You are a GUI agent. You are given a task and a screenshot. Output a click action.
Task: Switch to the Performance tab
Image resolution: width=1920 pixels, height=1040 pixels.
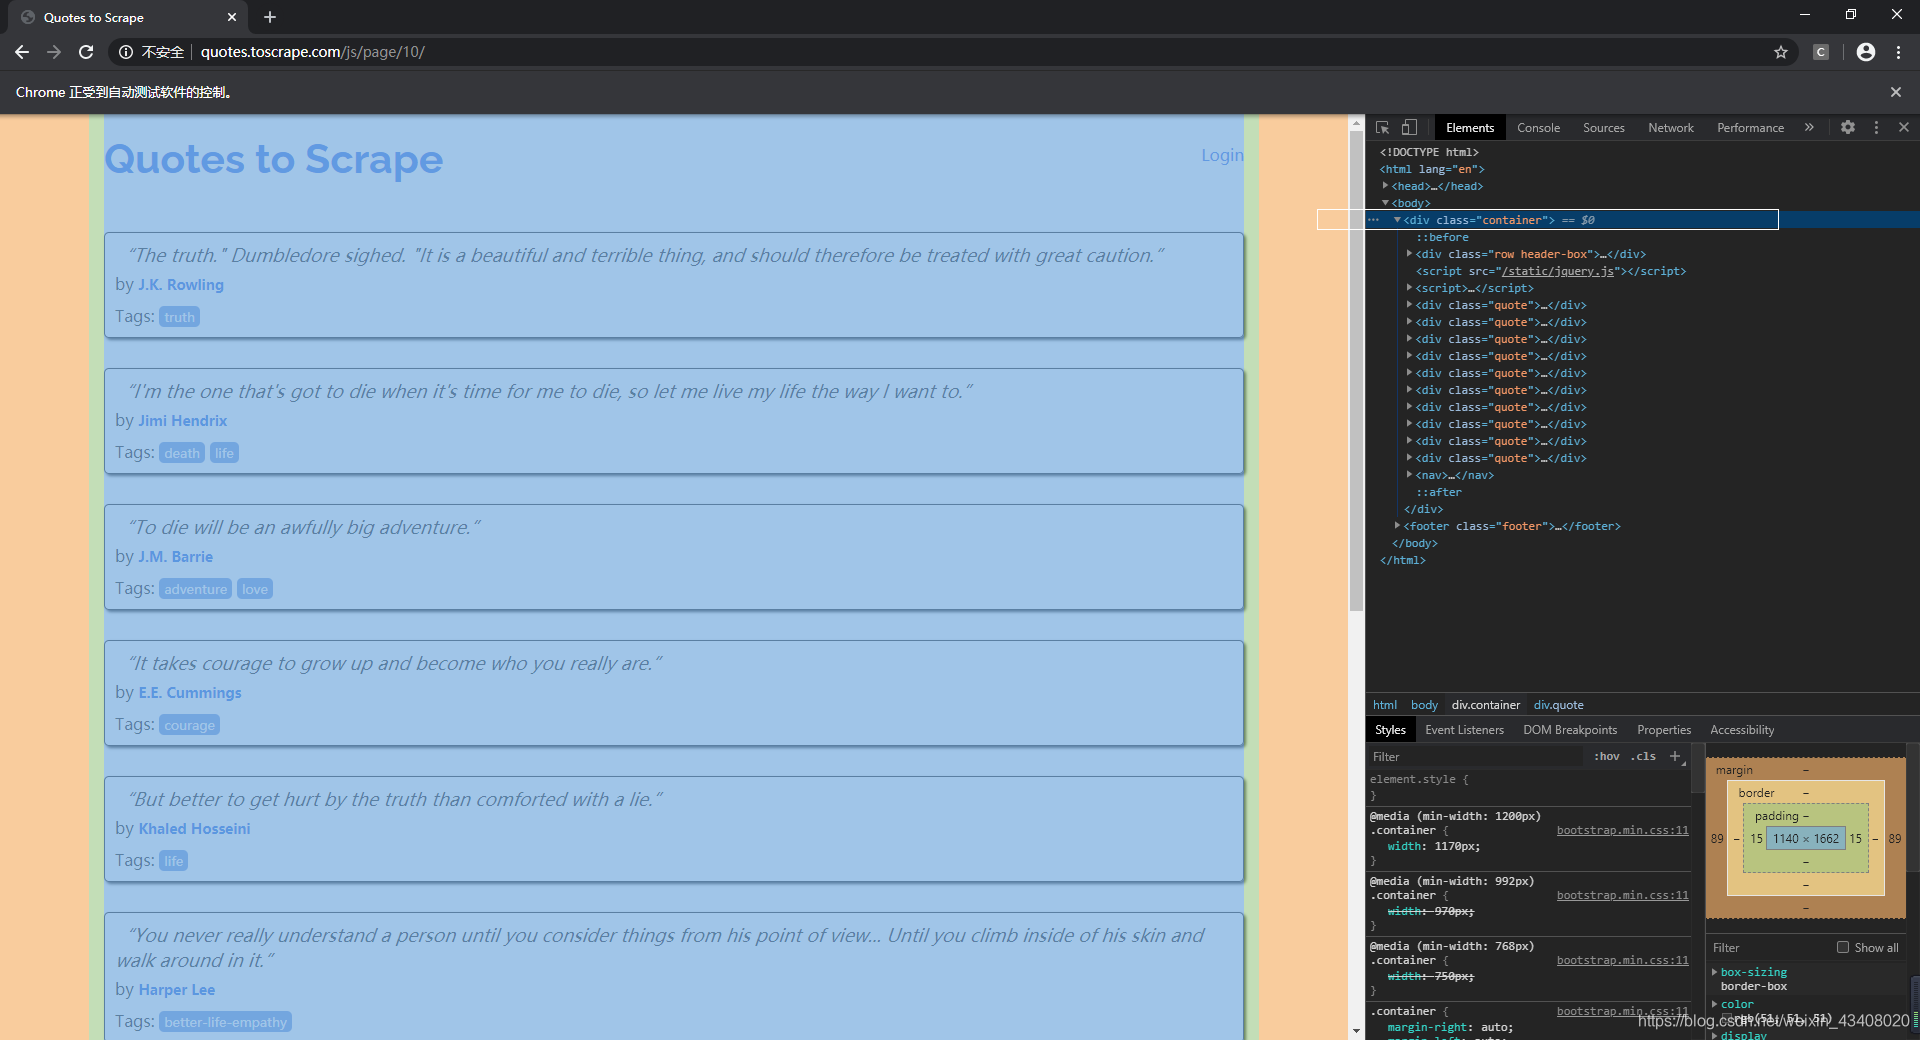pyautogui.click(x=1750, y=128)
